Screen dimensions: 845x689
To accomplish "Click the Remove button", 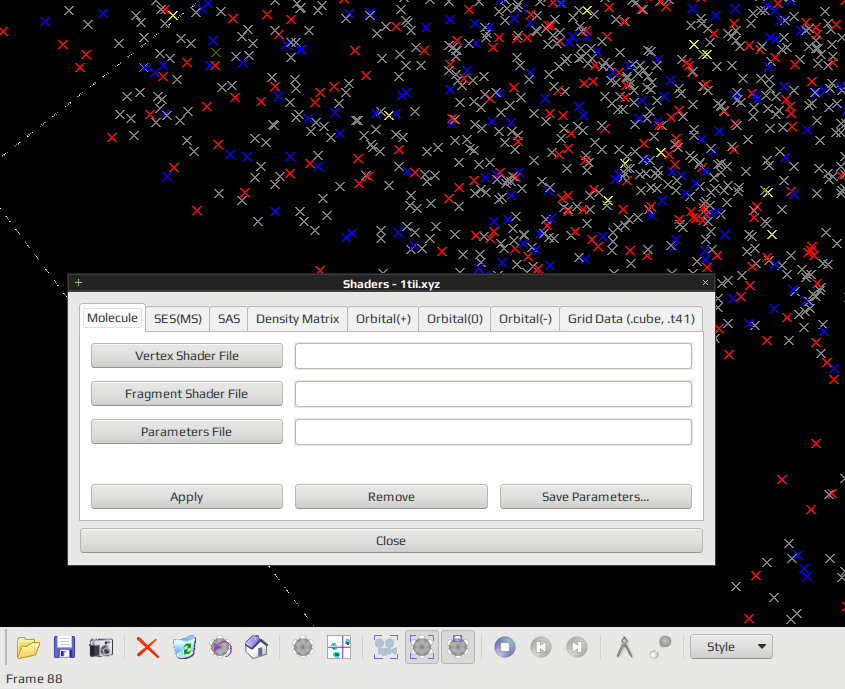I will [391, 497].
